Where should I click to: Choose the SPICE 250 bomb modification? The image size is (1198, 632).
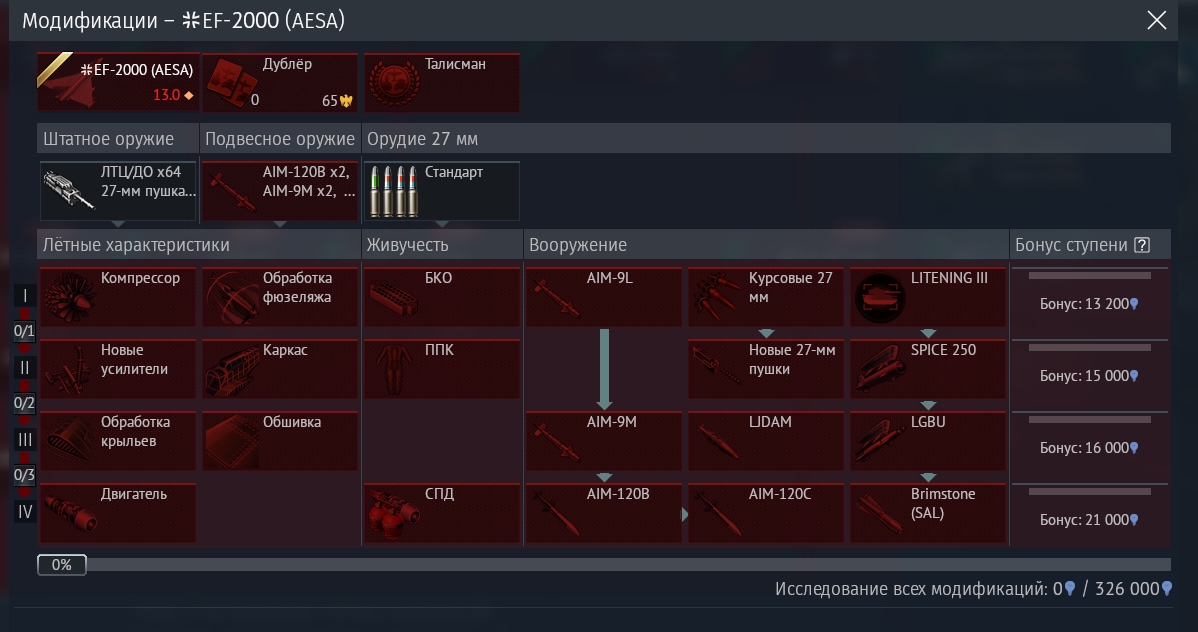[928, 369]
